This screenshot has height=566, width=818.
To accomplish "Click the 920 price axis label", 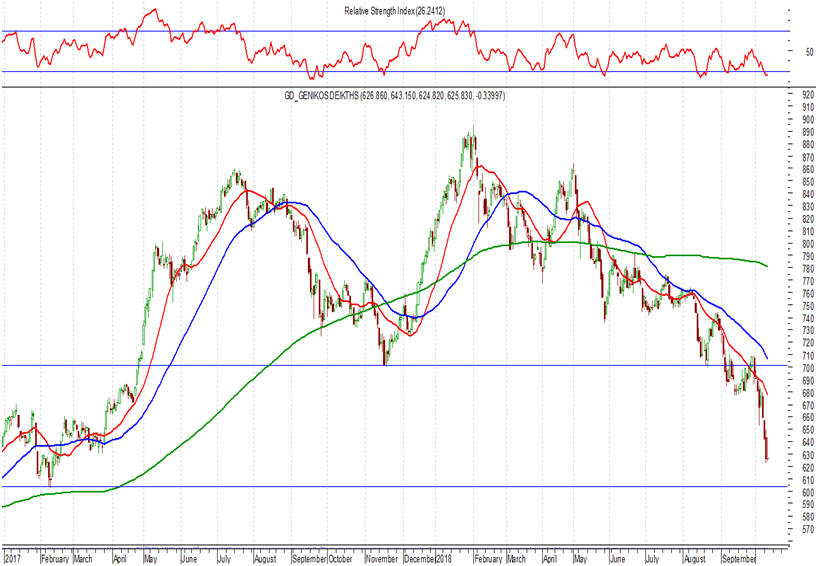I will pyautogui.click(x=797, y=95).
